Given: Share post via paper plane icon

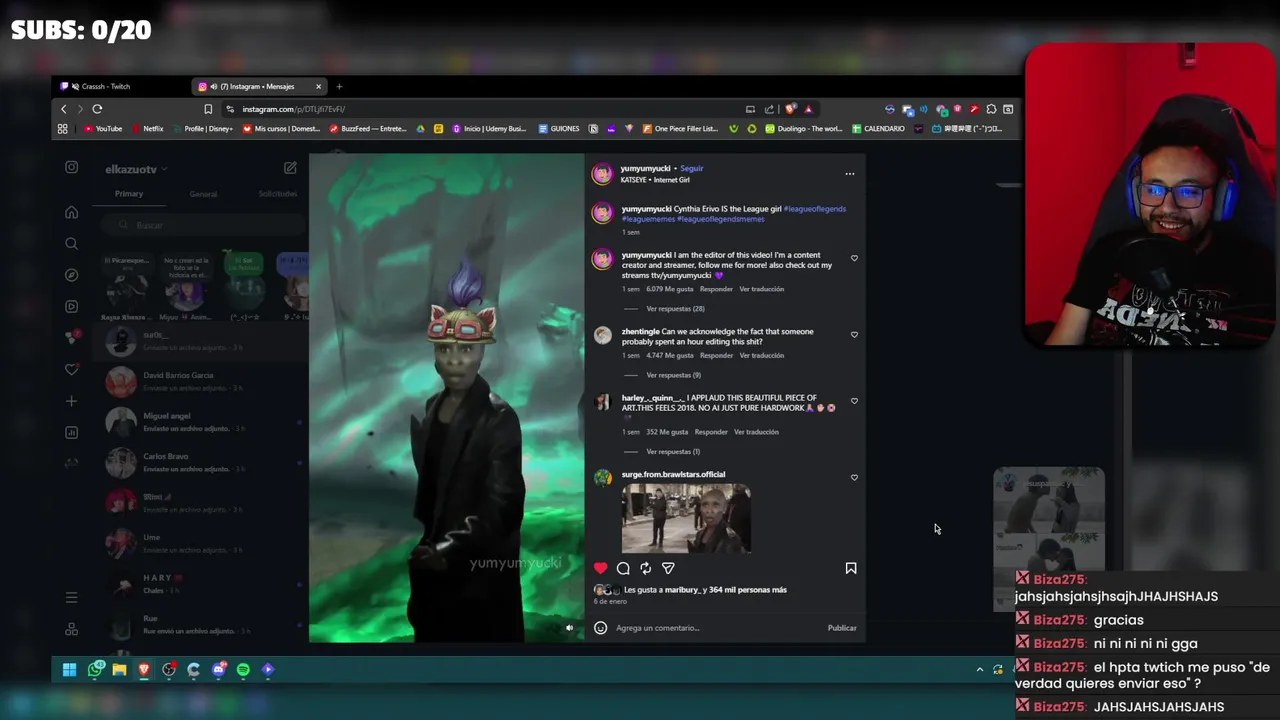Looking at the screenshot, I should pos(668,568).
